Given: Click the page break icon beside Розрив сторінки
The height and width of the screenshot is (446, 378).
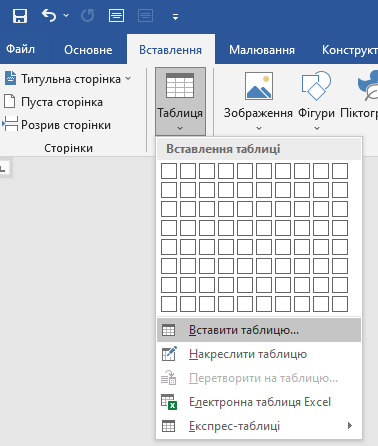Looking at the screenshot, I should pos(10,124).
